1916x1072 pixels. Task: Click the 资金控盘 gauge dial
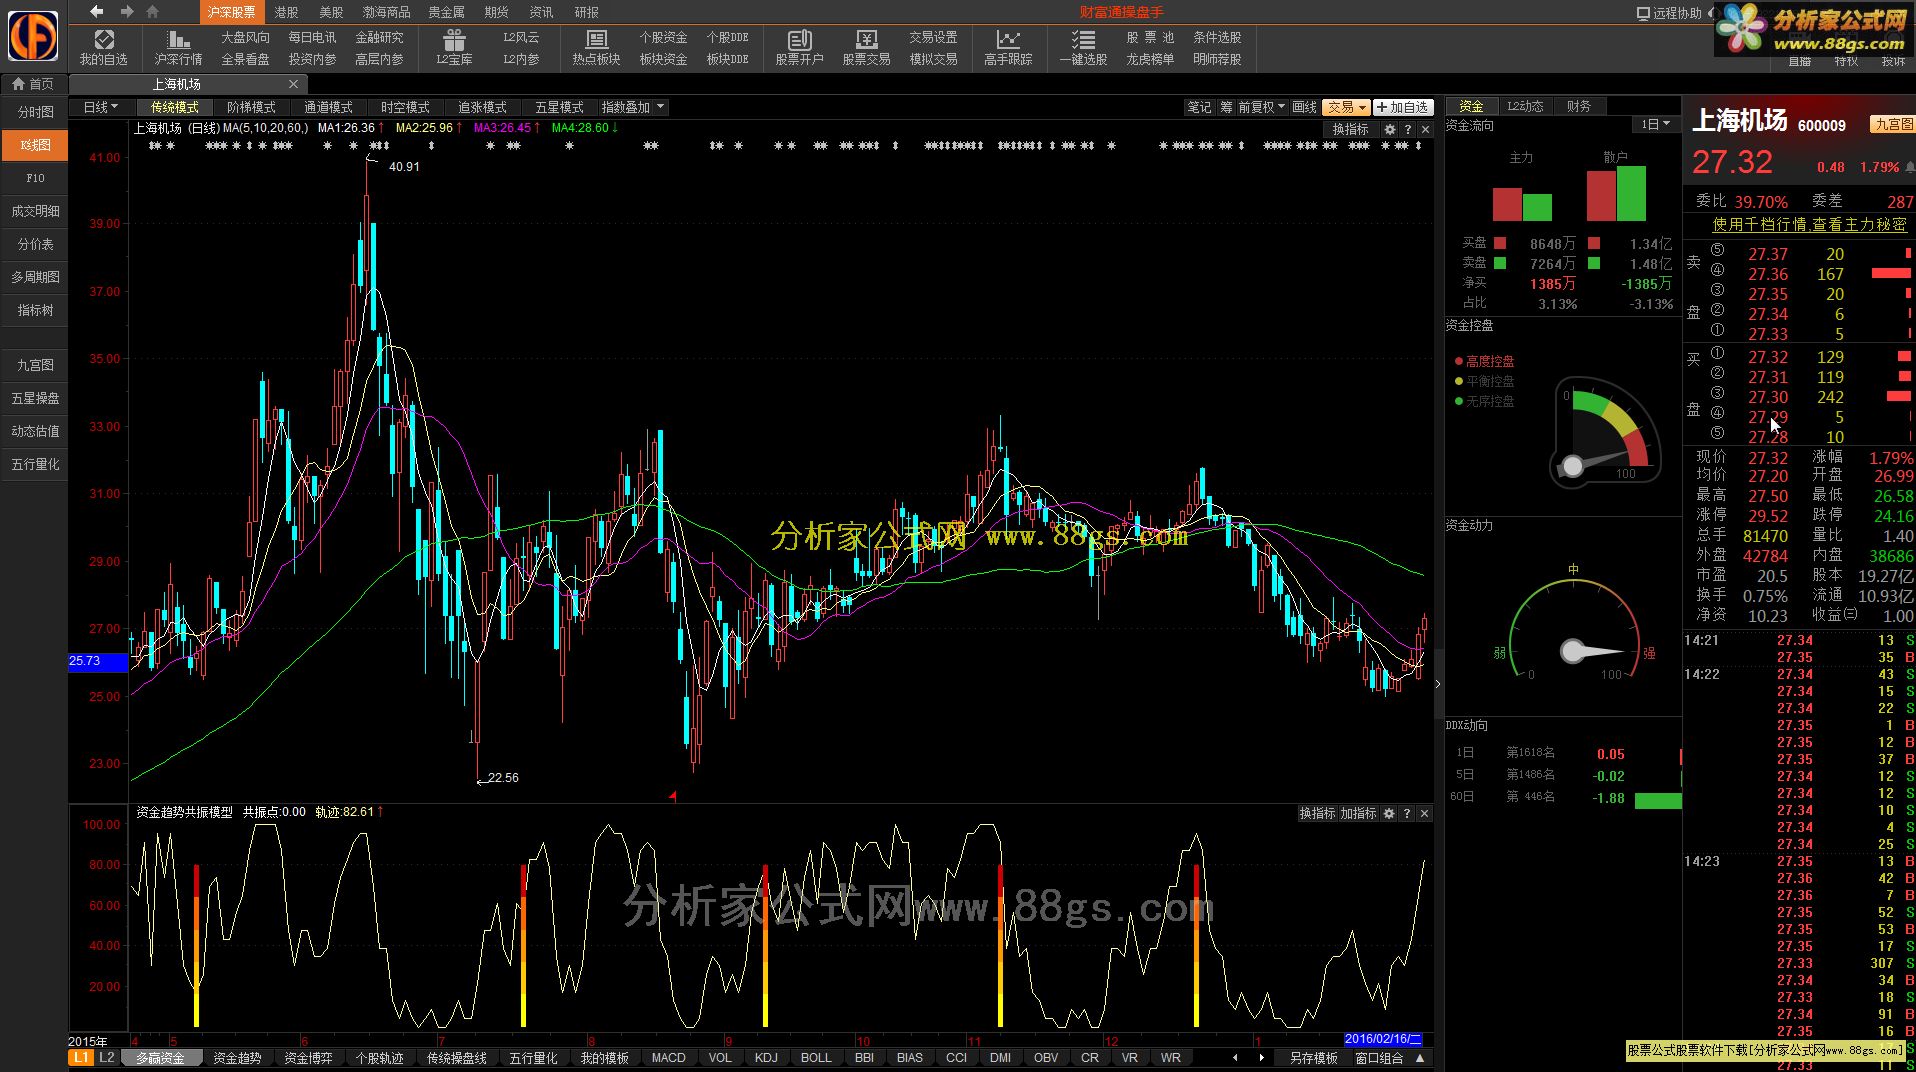click(x=1605, y=432)
